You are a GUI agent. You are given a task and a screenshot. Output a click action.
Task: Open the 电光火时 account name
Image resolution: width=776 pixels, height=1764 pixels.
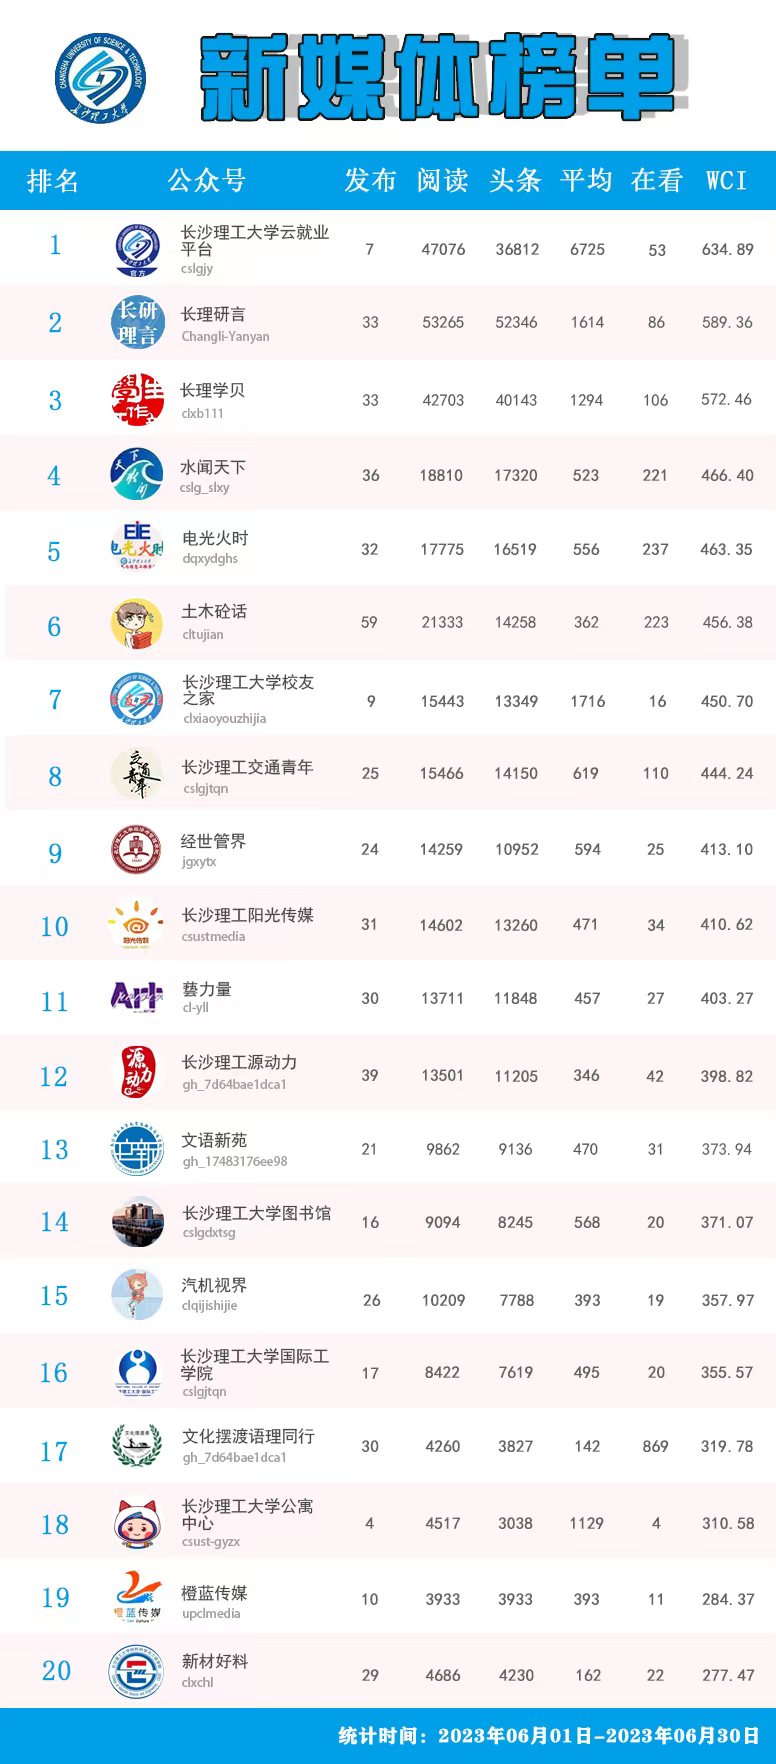pyautogui.click(x=215, y=538)
